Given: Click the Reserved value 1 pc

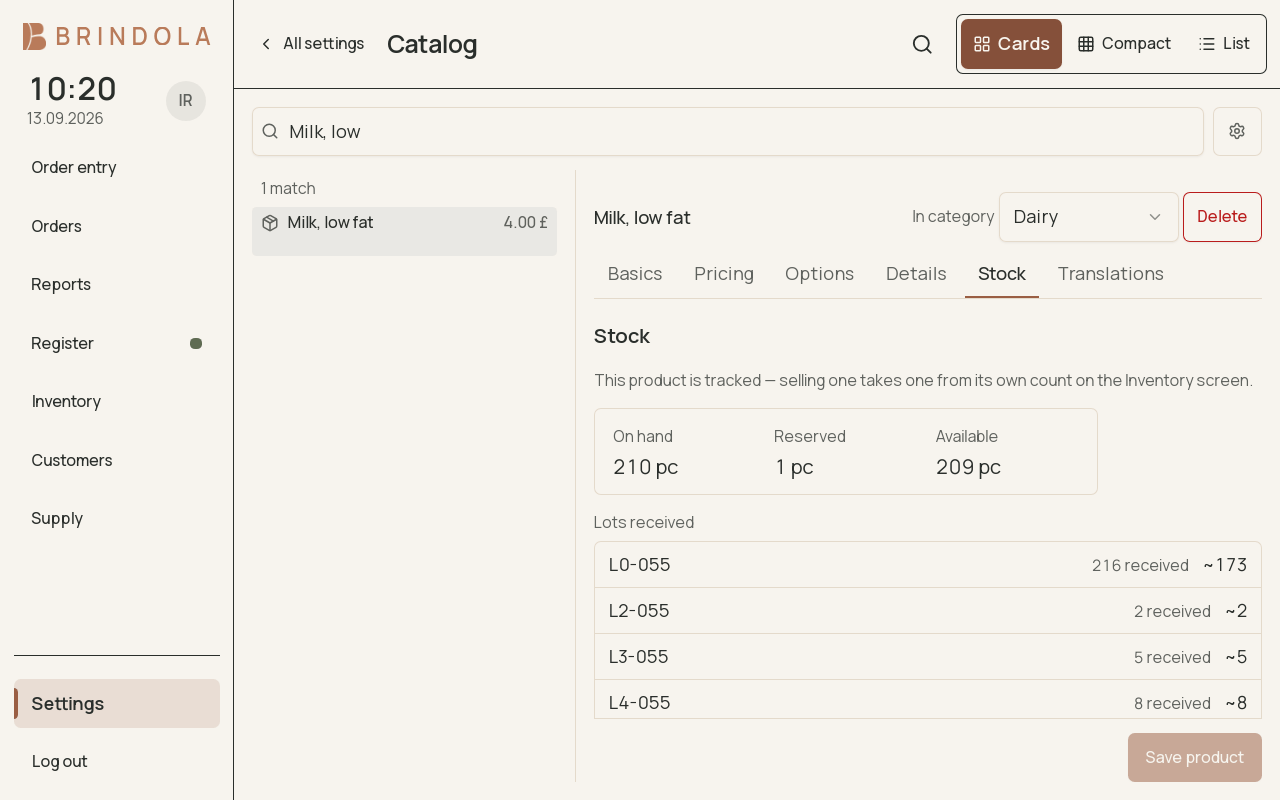Looking at the screenshot, I should 794,467.
